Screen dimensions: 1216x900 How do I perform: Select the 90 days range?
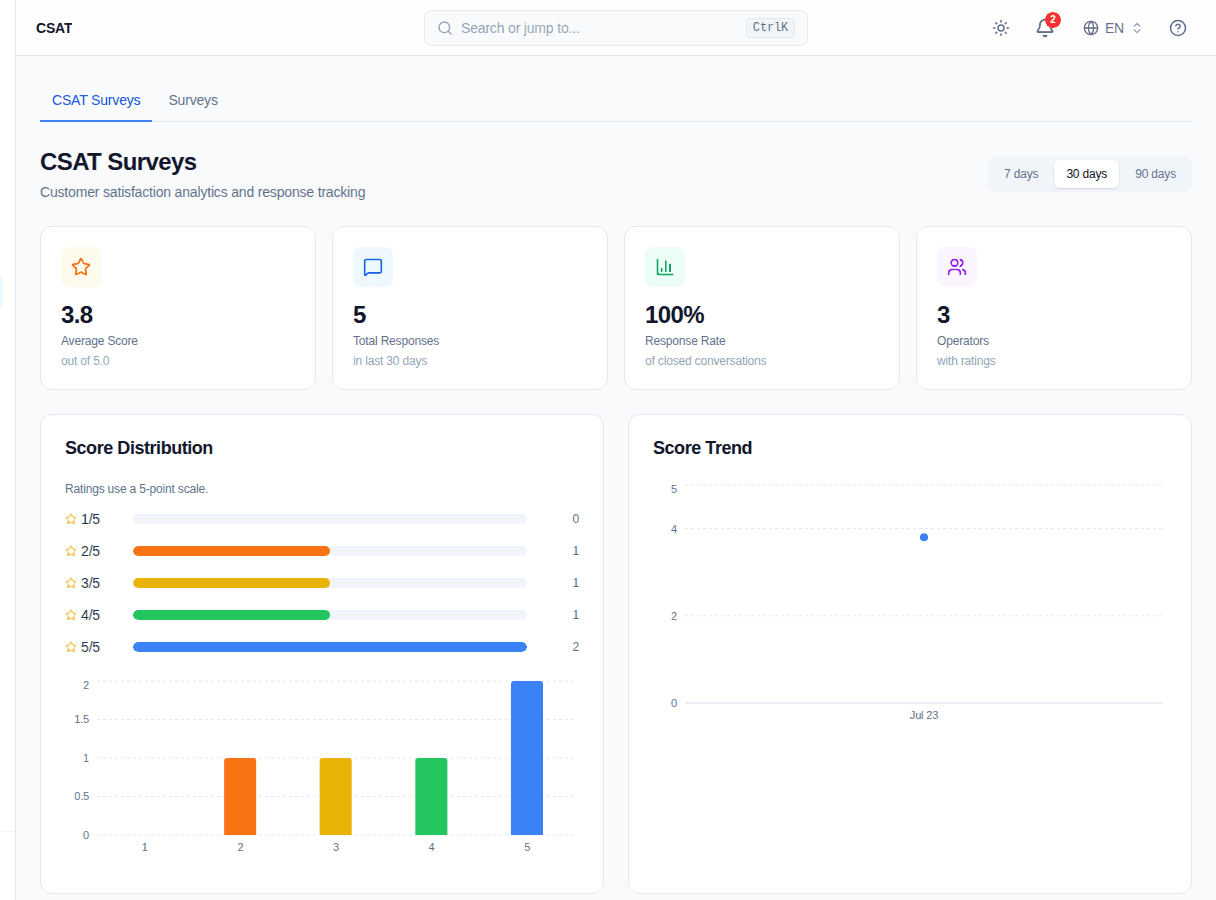pyautogui.click(x=1155, y=174)
